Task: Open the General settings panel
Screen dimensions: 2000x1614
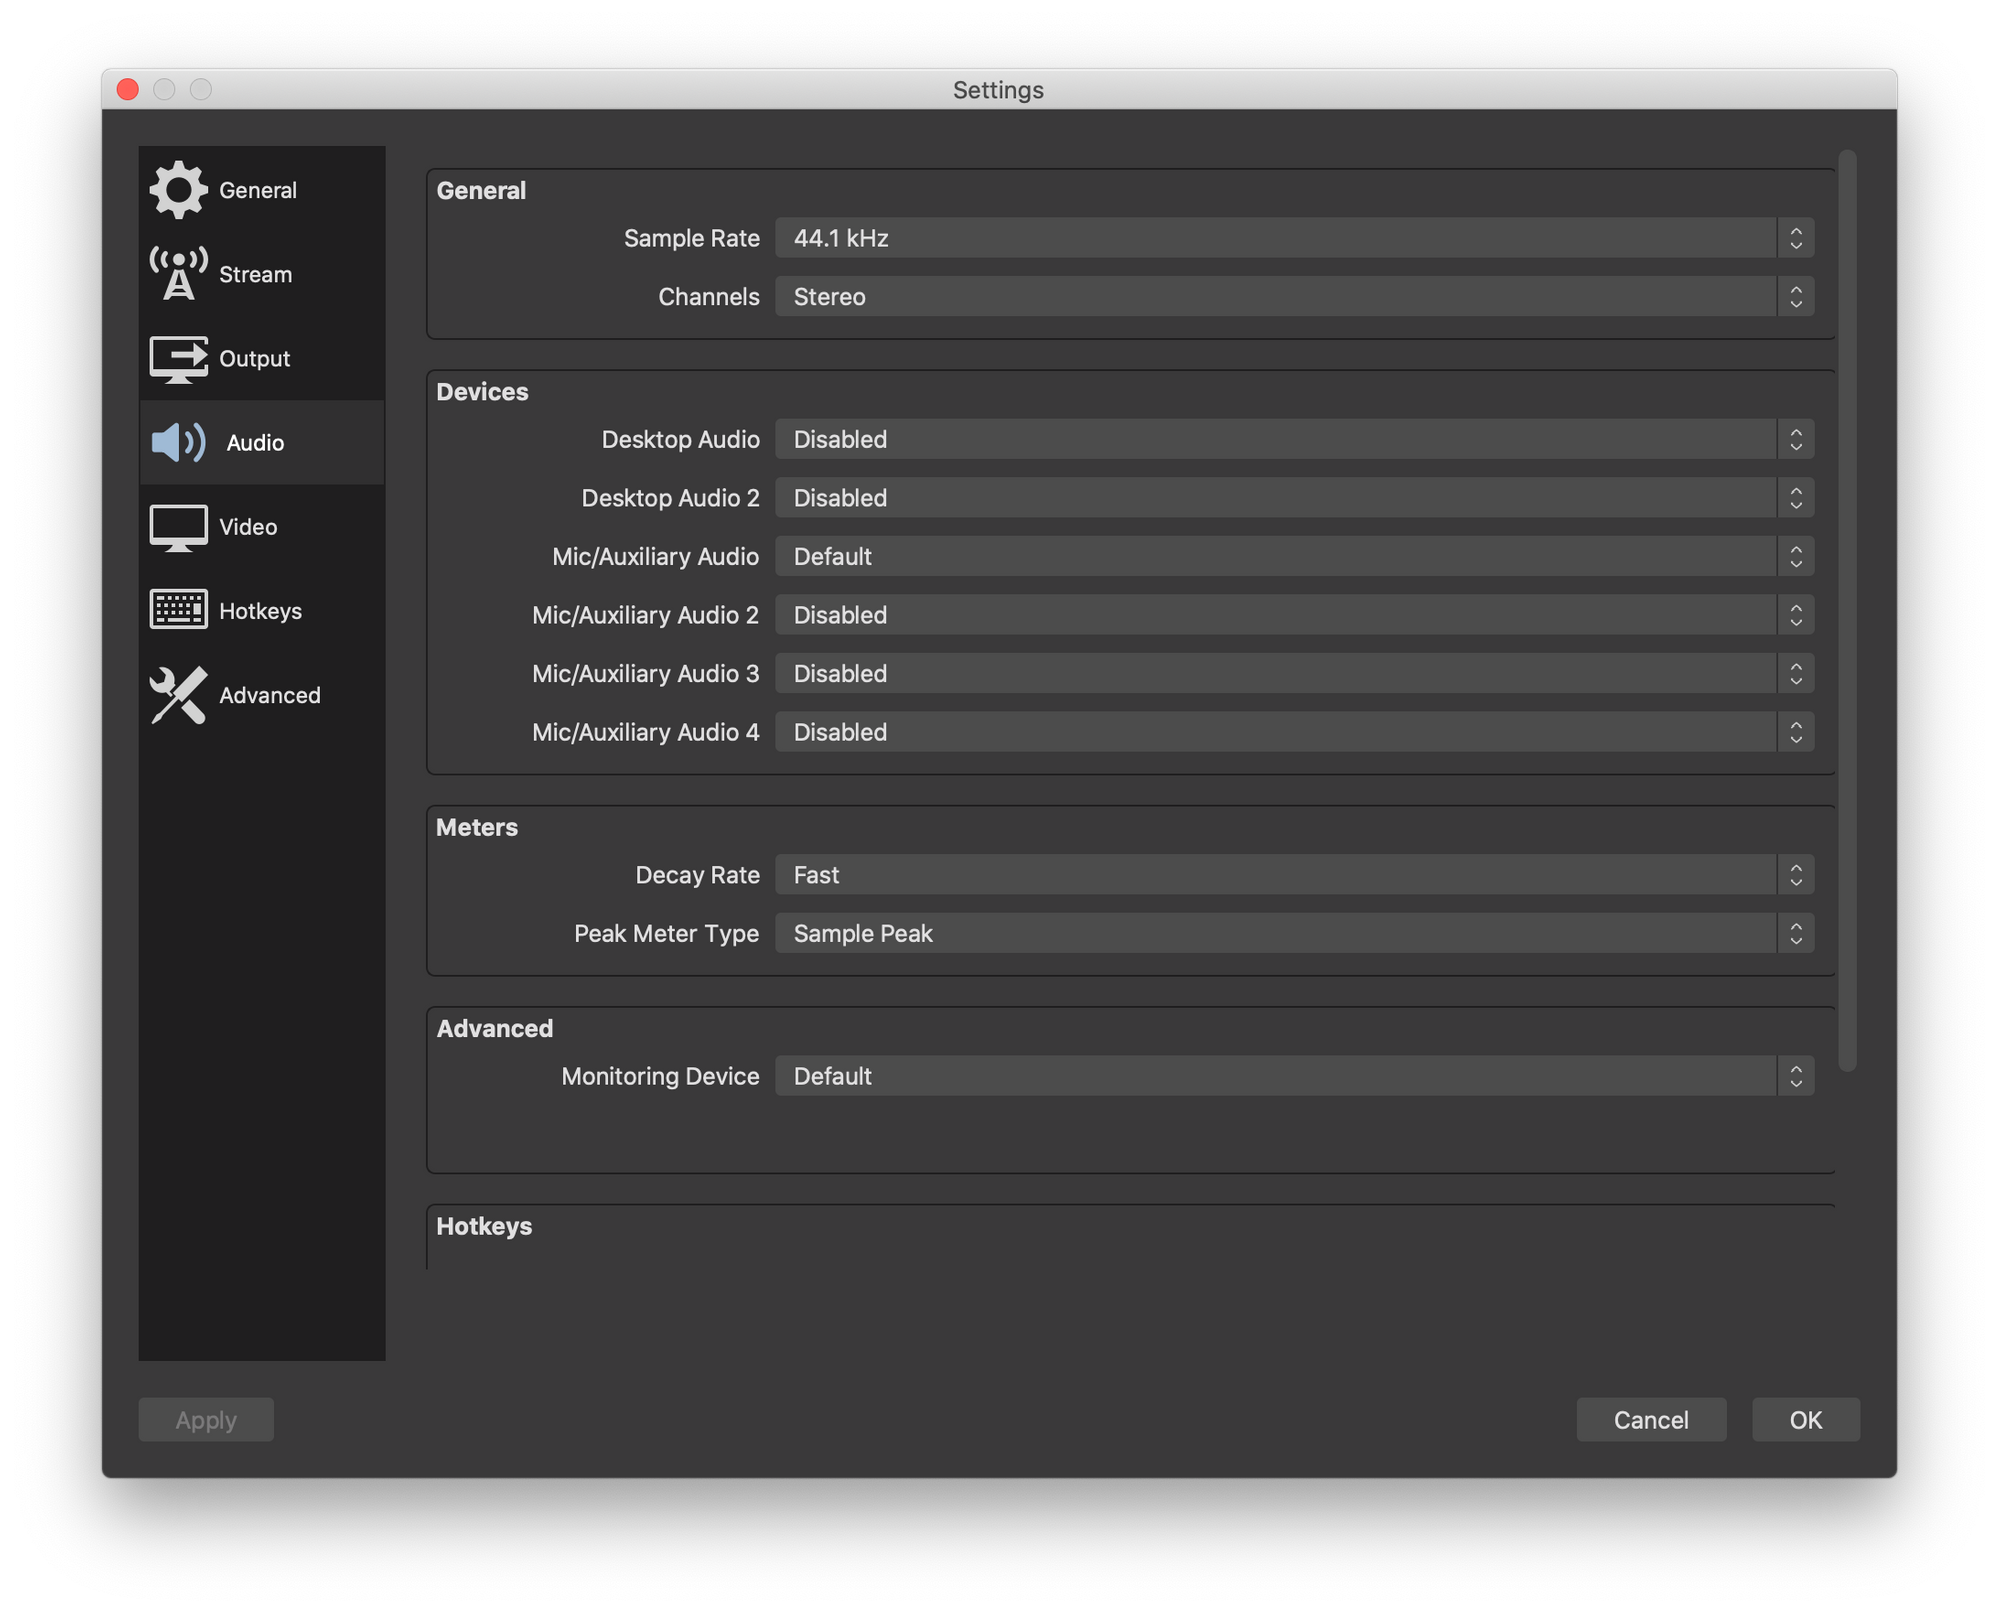Action: click(255, 189)
